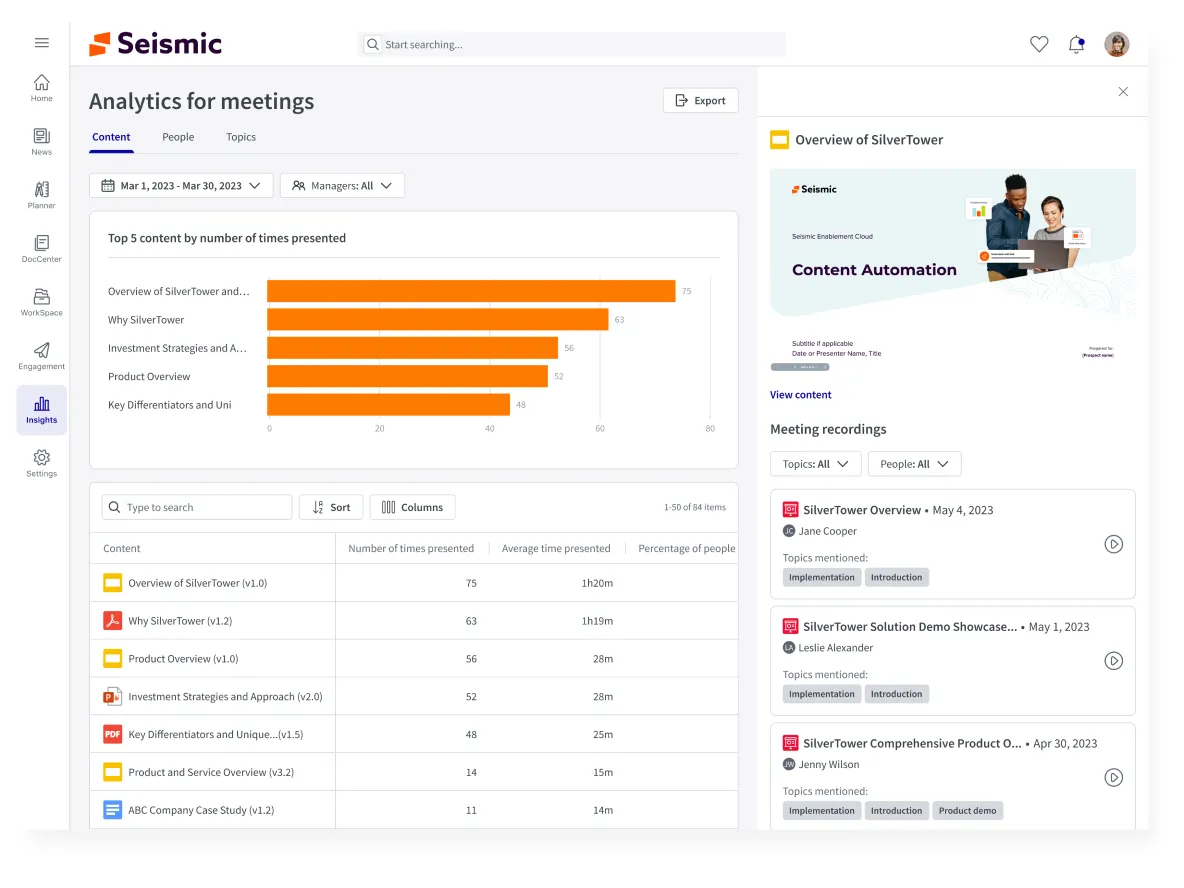Click the Percentage of people column header
1184x888 pixels.
click(x=686, y=548)
